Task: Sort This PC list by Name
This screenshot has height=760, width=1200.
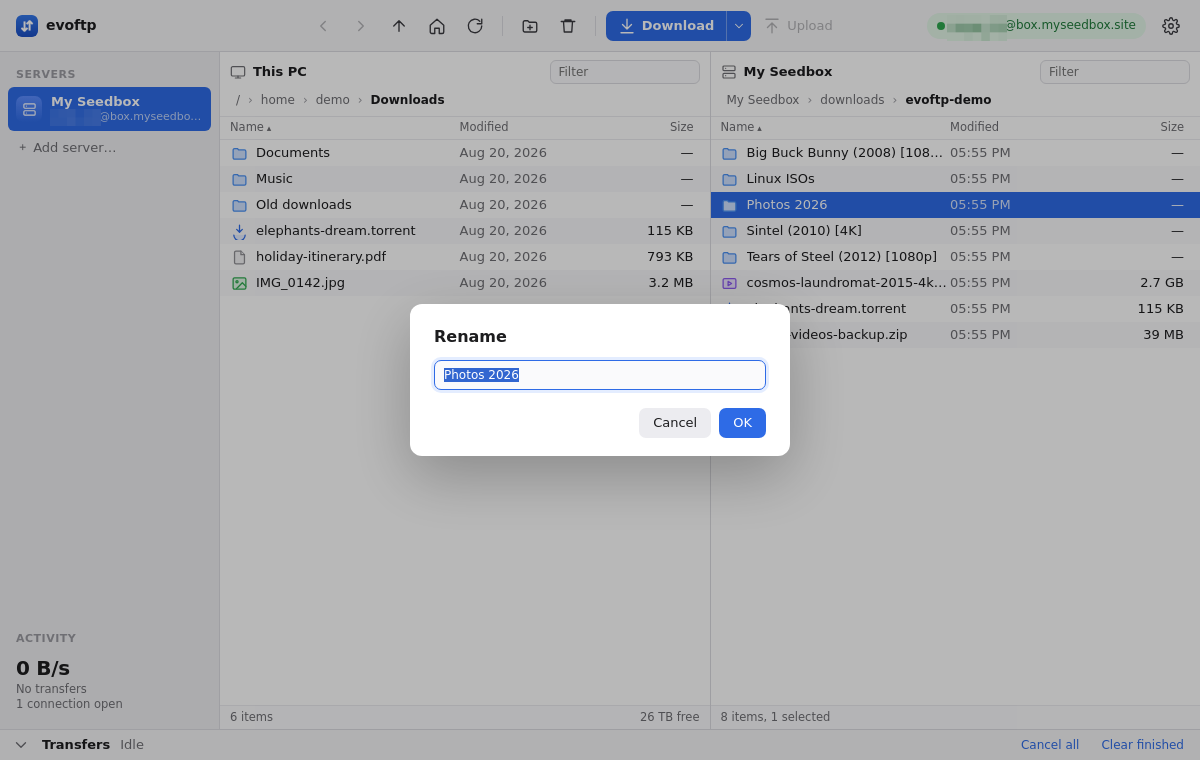Action: pos(250,127)
